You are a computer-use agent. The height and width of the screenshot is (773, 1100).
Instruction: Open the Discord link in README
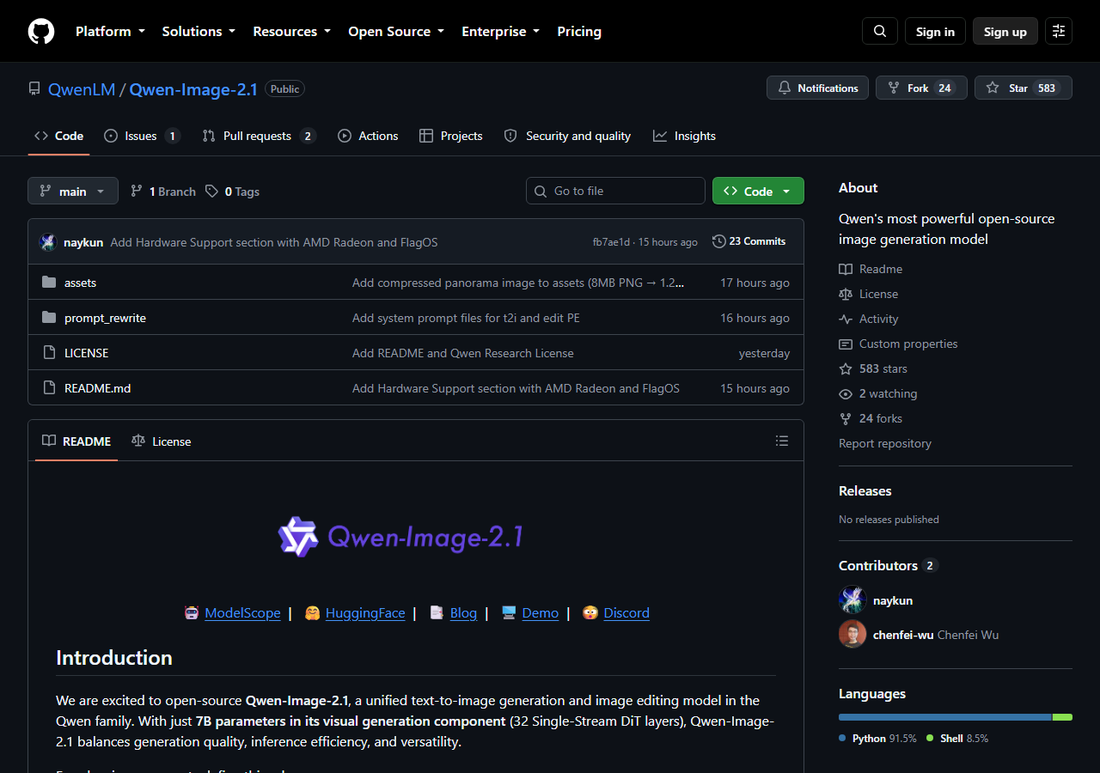click(626, 613)
